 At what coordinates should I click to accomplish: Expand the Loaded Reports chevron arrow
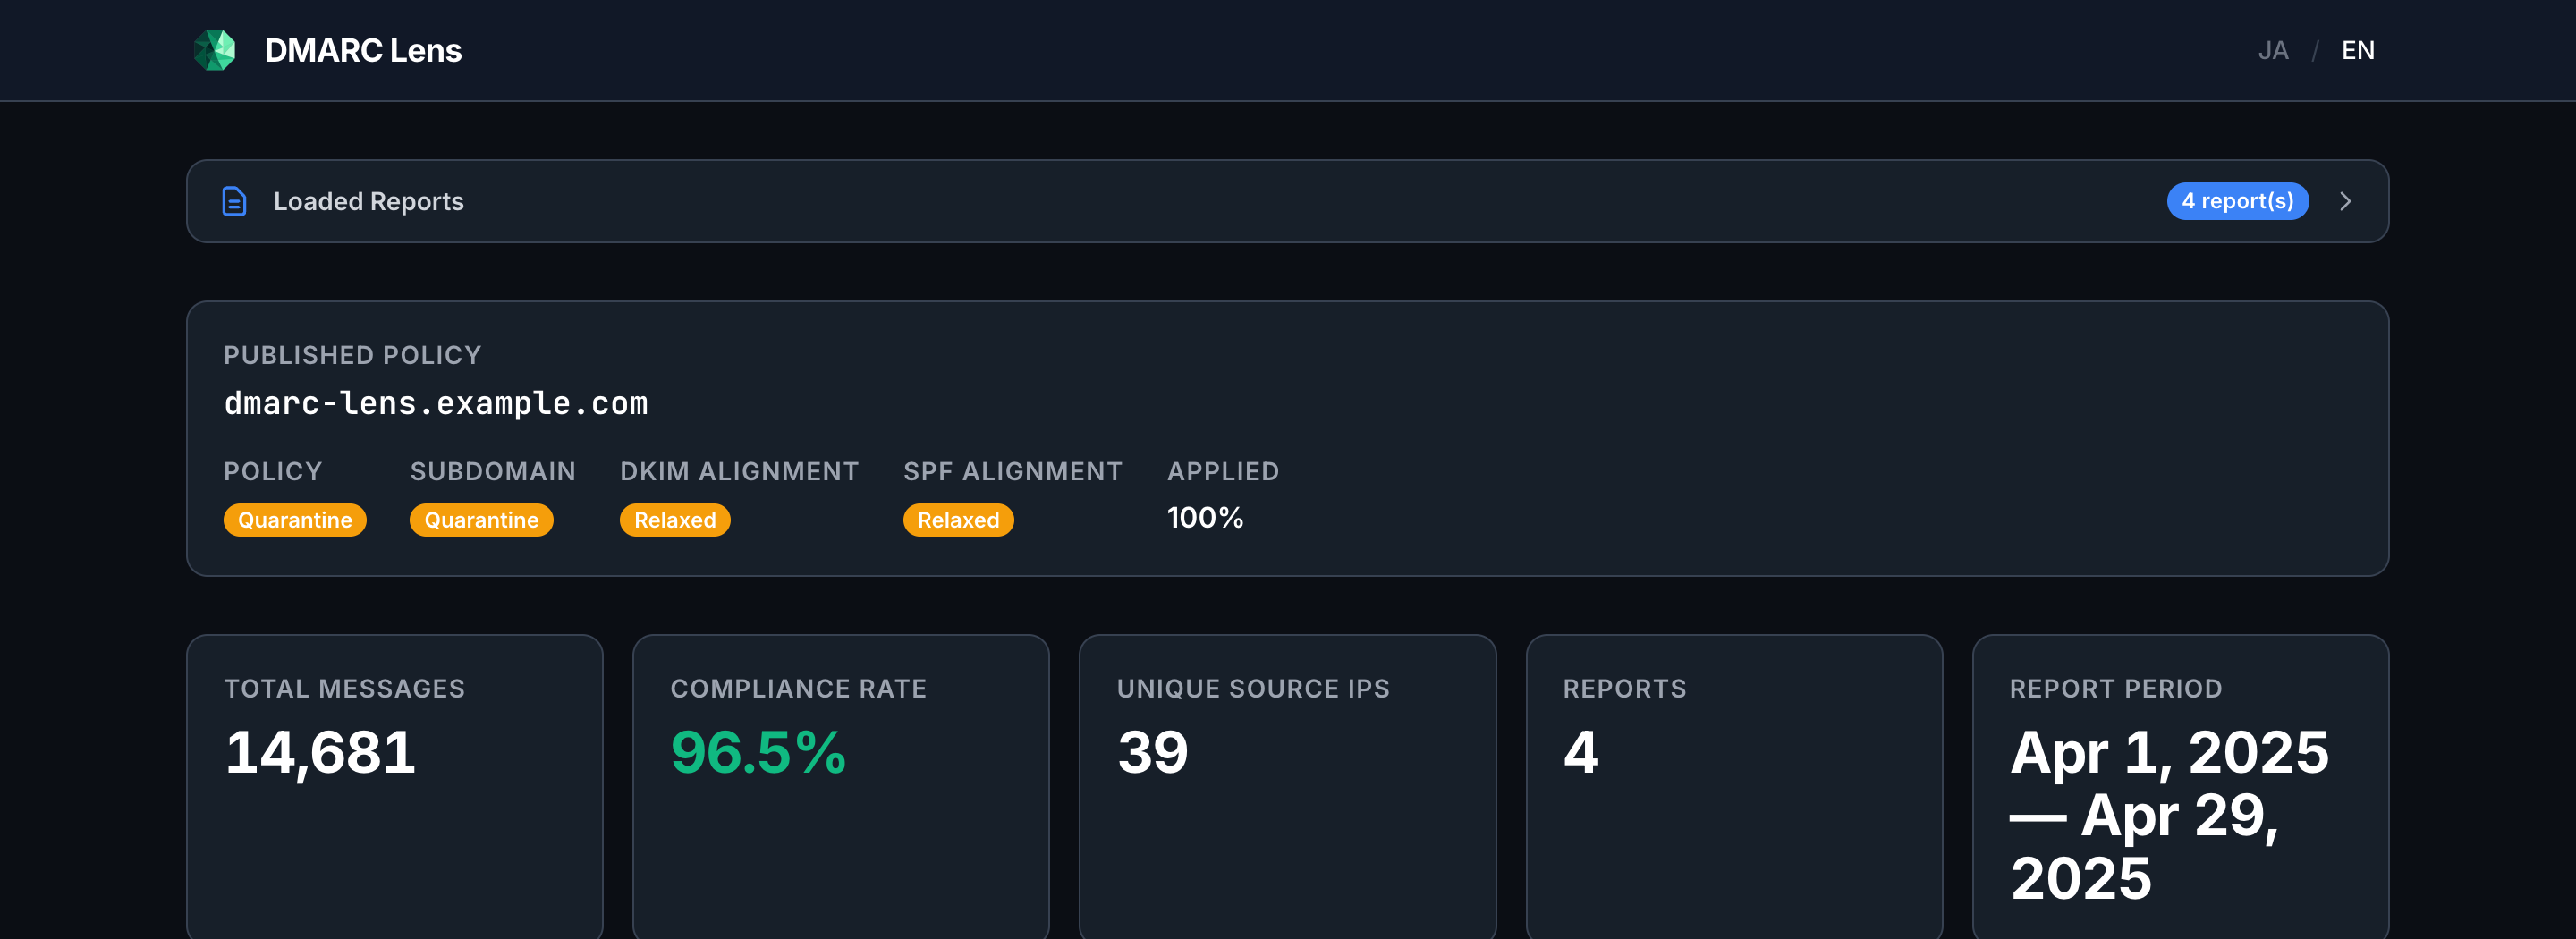pos(2345,201)
